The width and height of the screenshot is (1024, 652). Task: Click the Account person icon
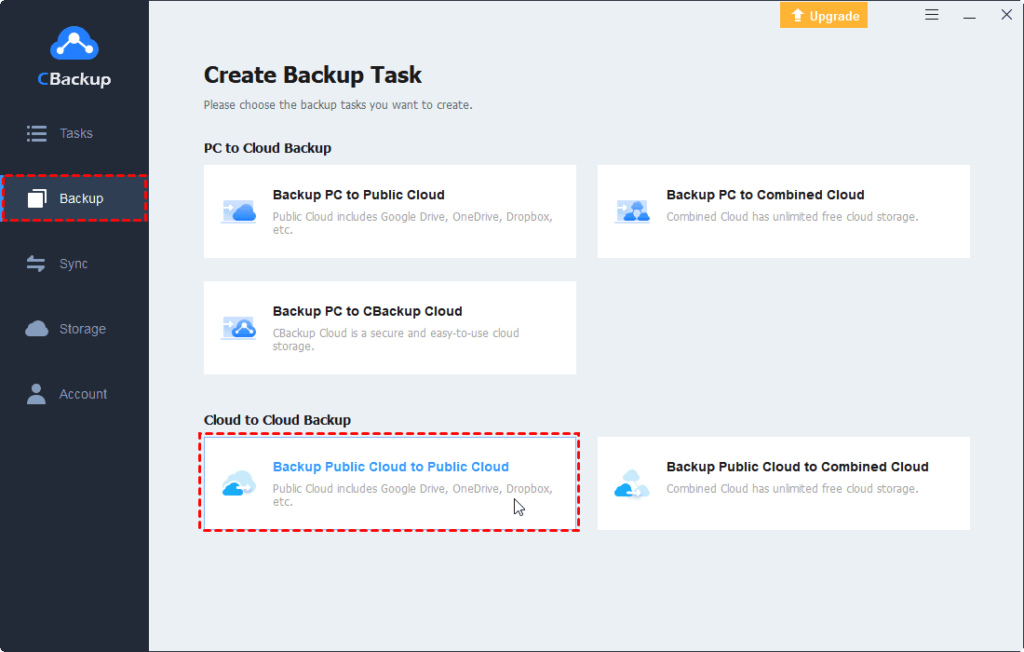coord(37,394)
